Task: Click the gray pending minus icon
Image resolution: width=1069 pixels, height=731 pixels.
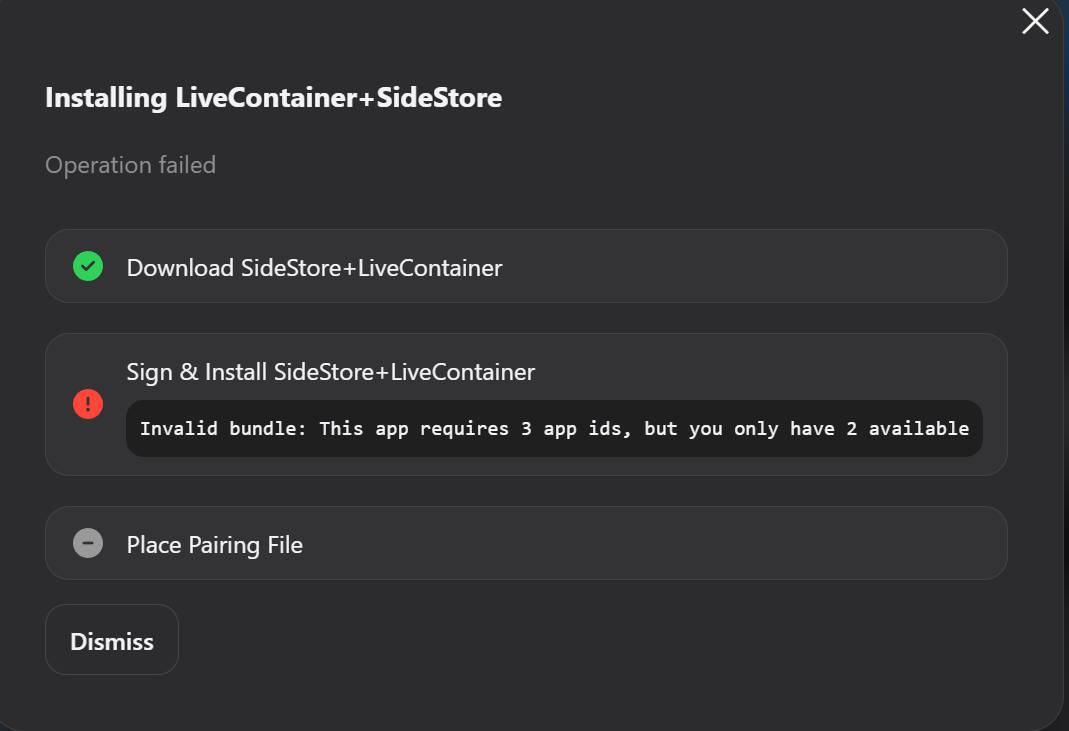Action: [88, 543]
